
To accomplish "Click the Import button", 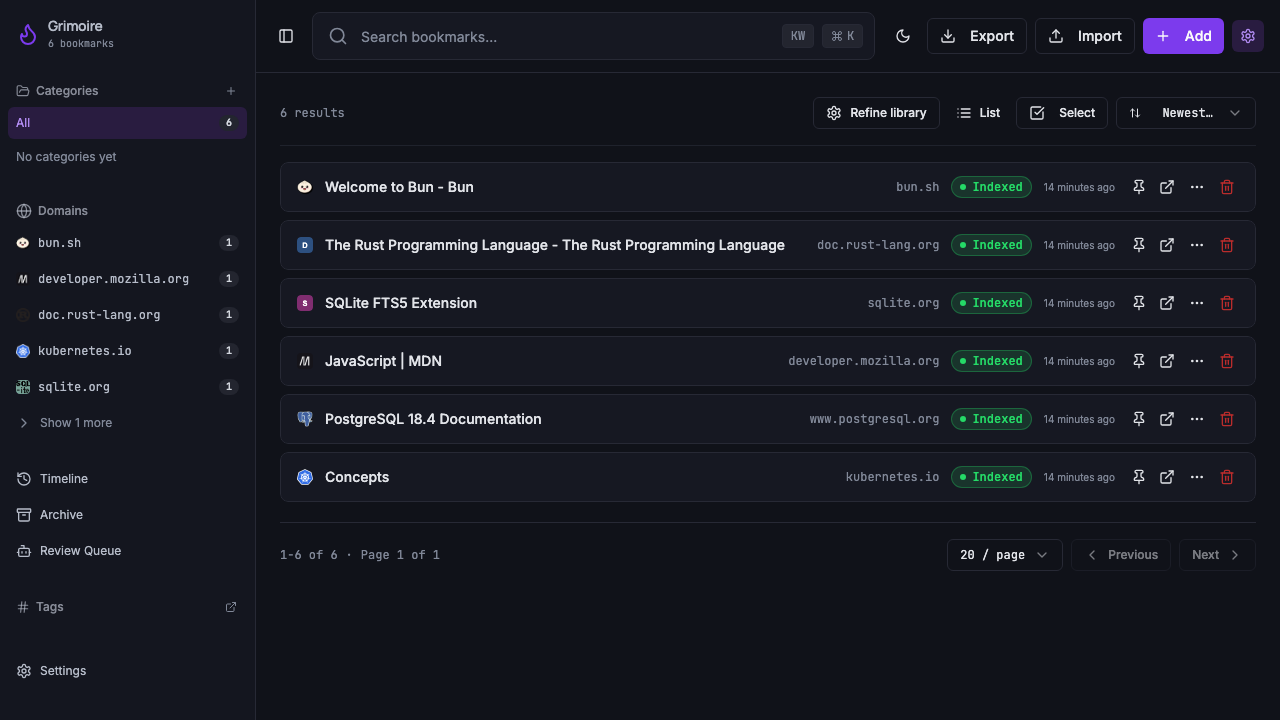I will tap(1085, 36).
